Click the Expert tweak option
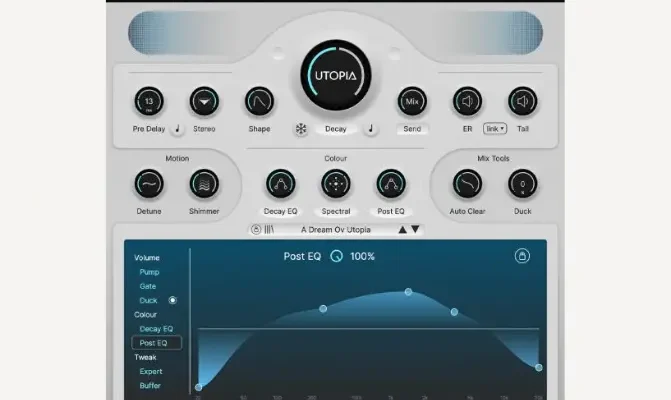This screenshot has width=671, height=400. point(150,371)
